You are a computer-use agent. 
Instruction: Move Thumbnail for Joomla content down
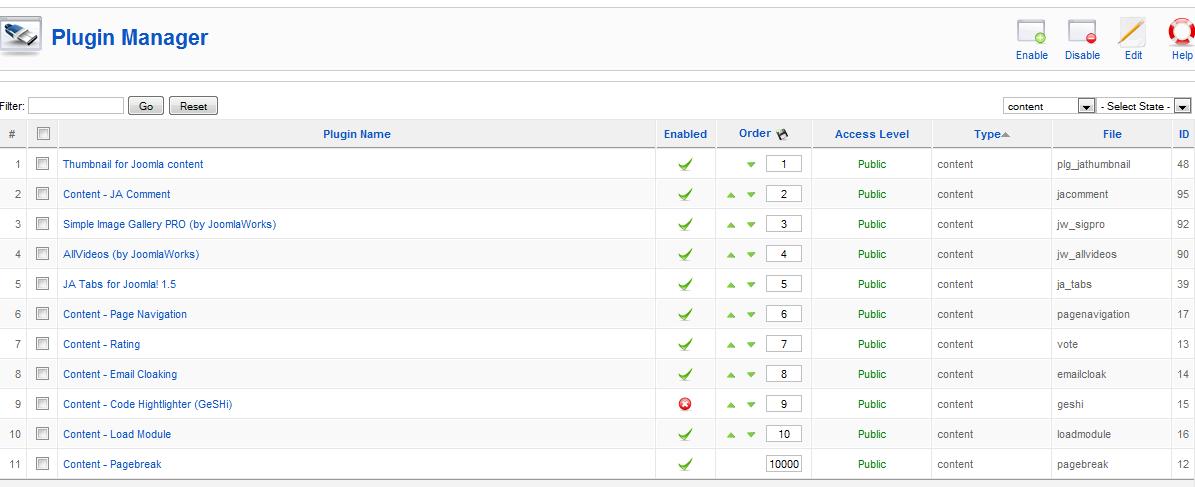(x=751, y=164)
